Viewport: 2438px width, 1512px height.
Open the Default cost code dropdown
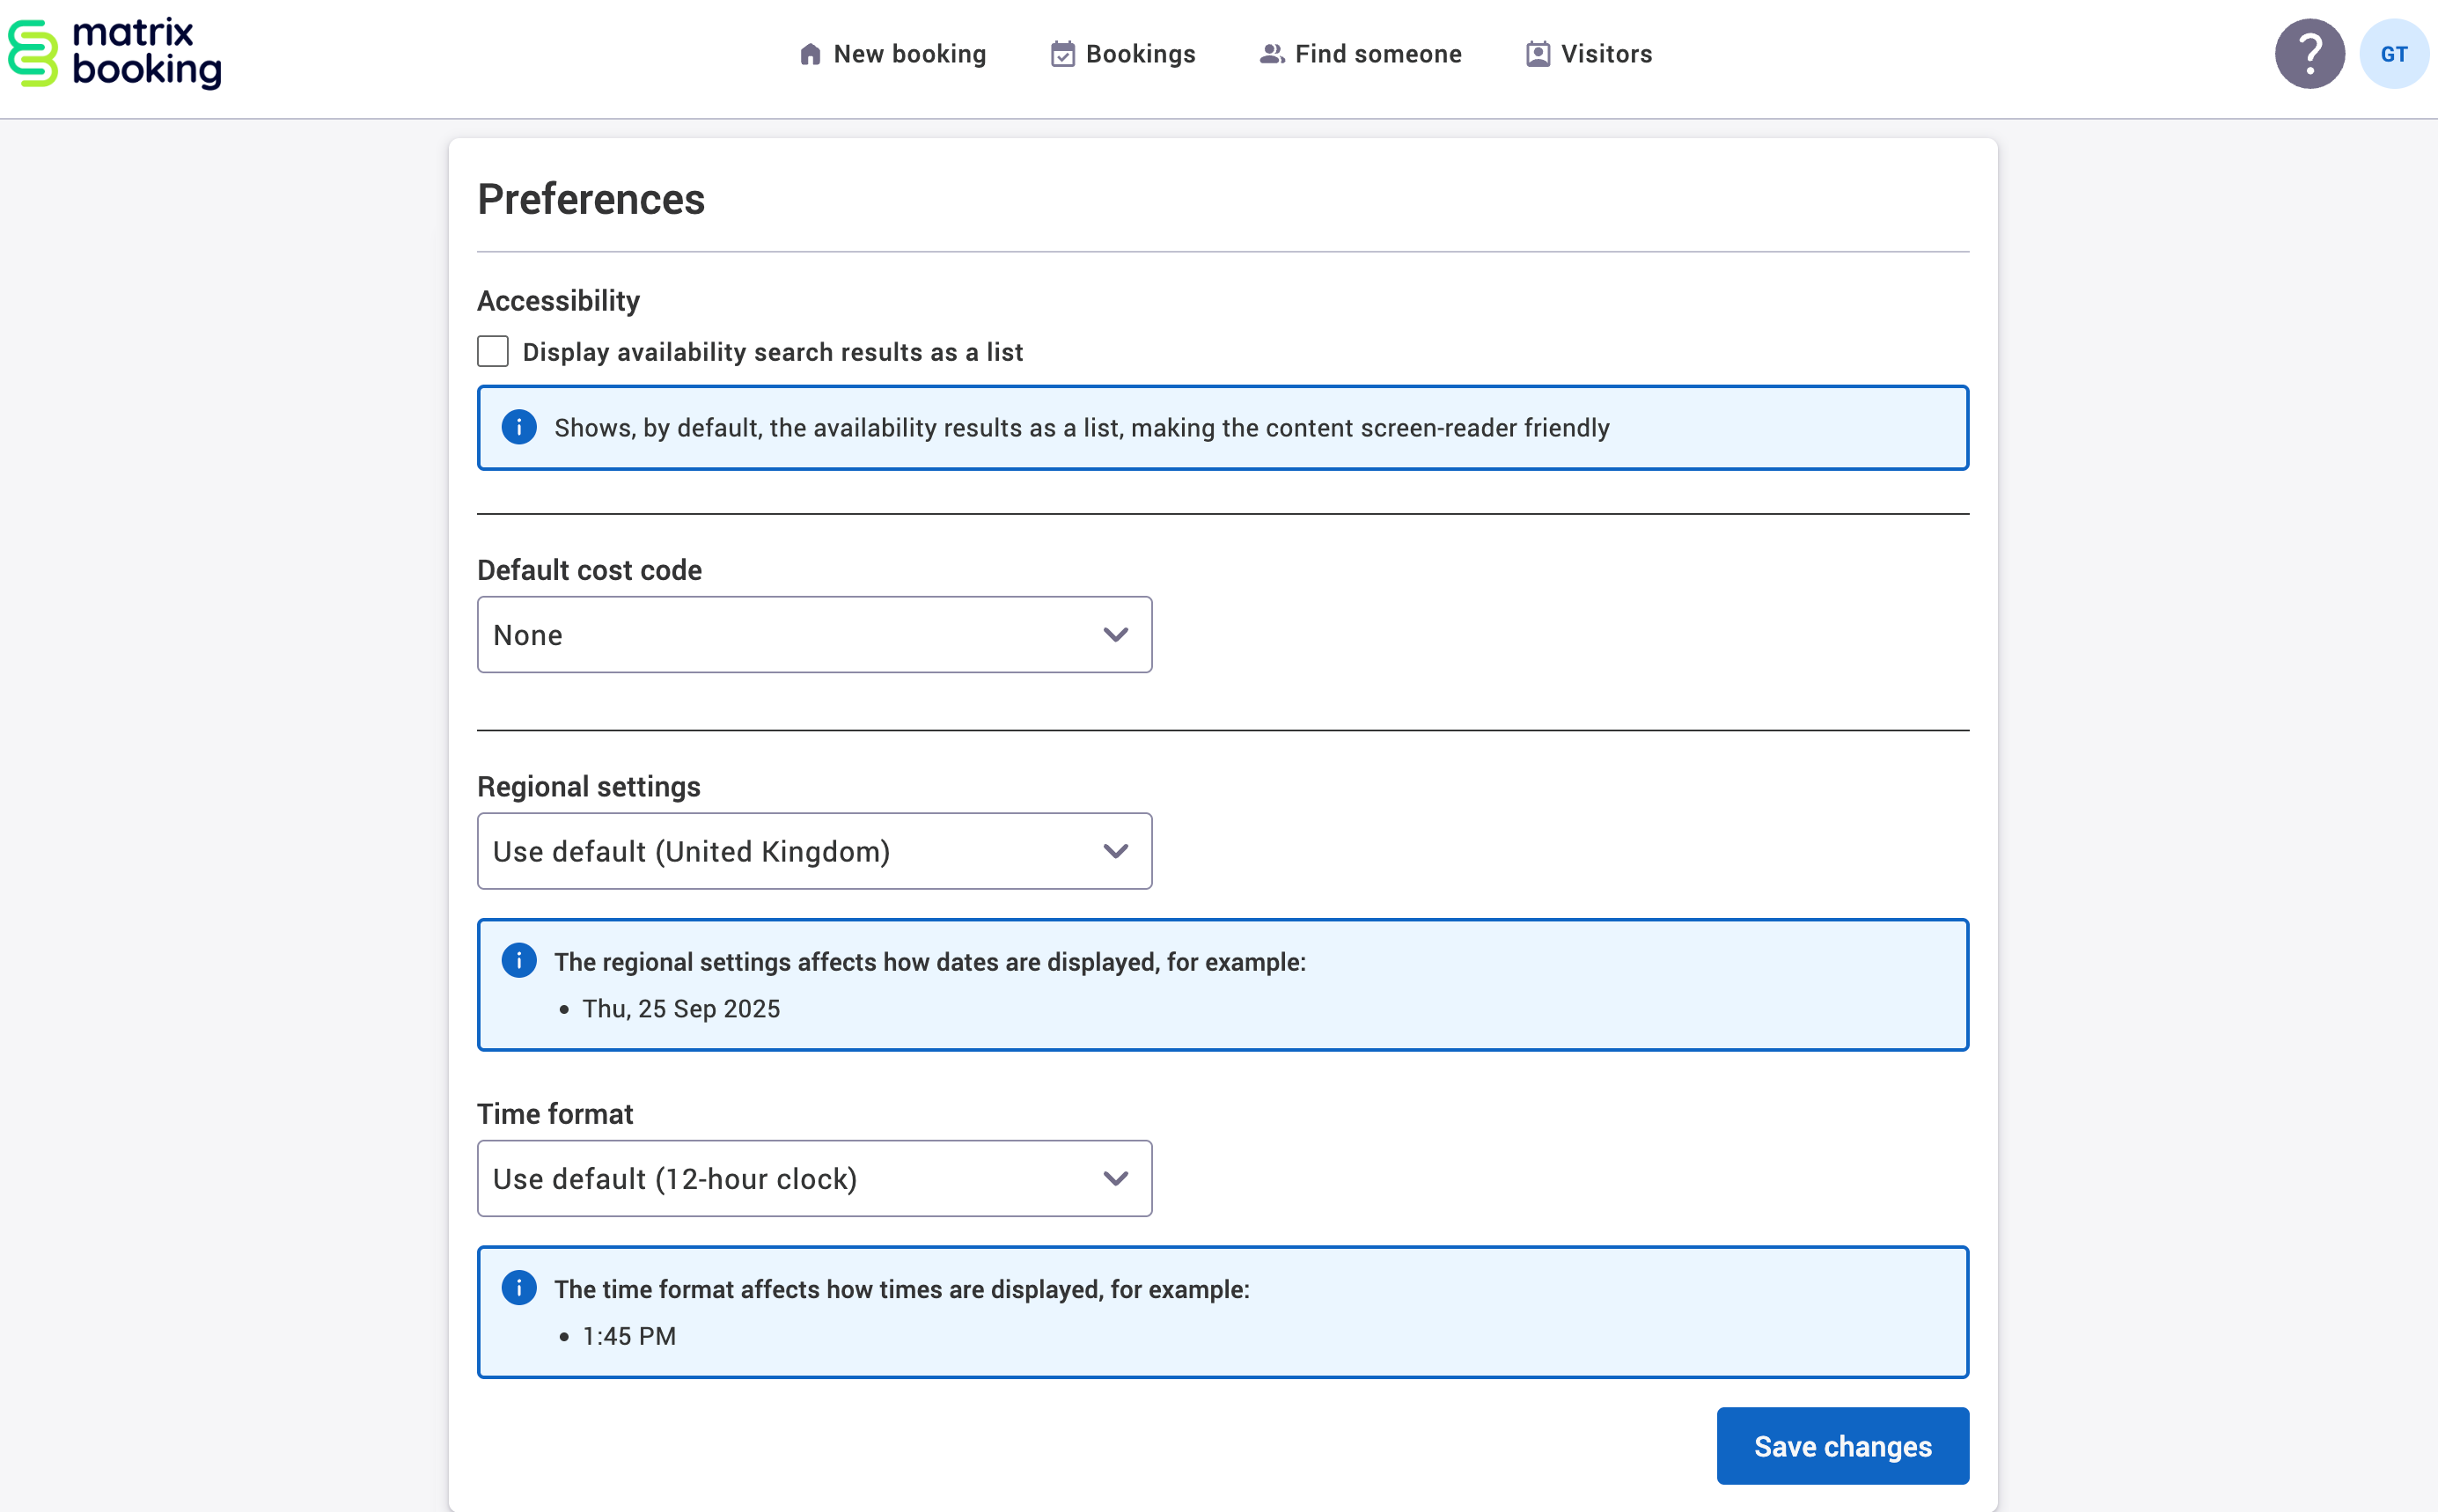(814, 635)
